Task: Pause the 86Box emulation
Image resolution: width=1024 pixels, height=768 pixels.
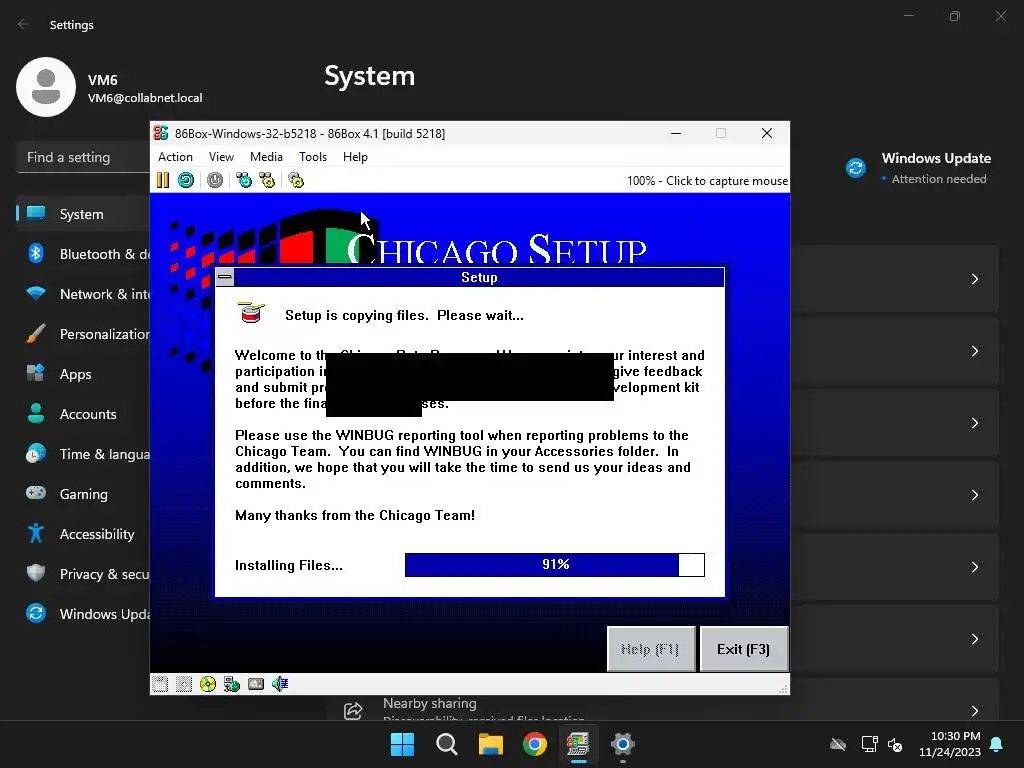Action: pos(163,180)
